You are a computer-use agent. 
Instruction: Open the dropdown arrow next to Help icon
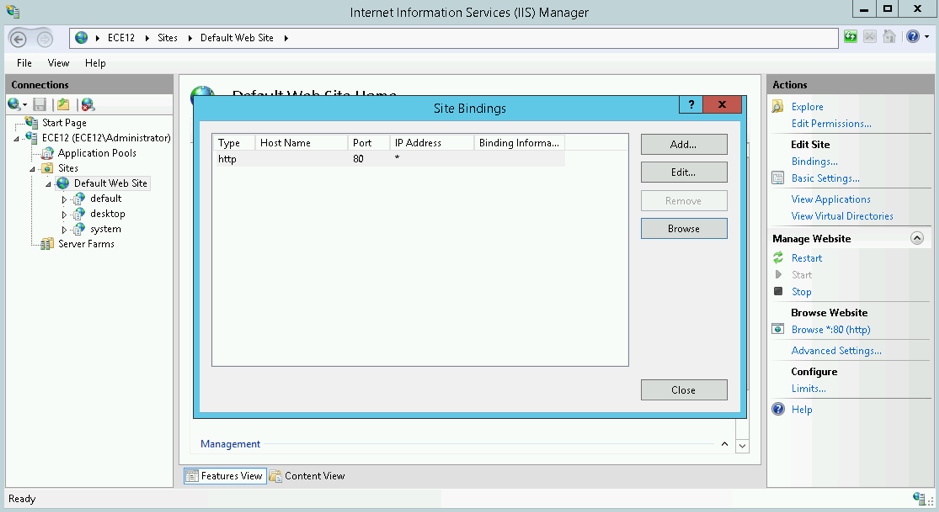(927, 37)
